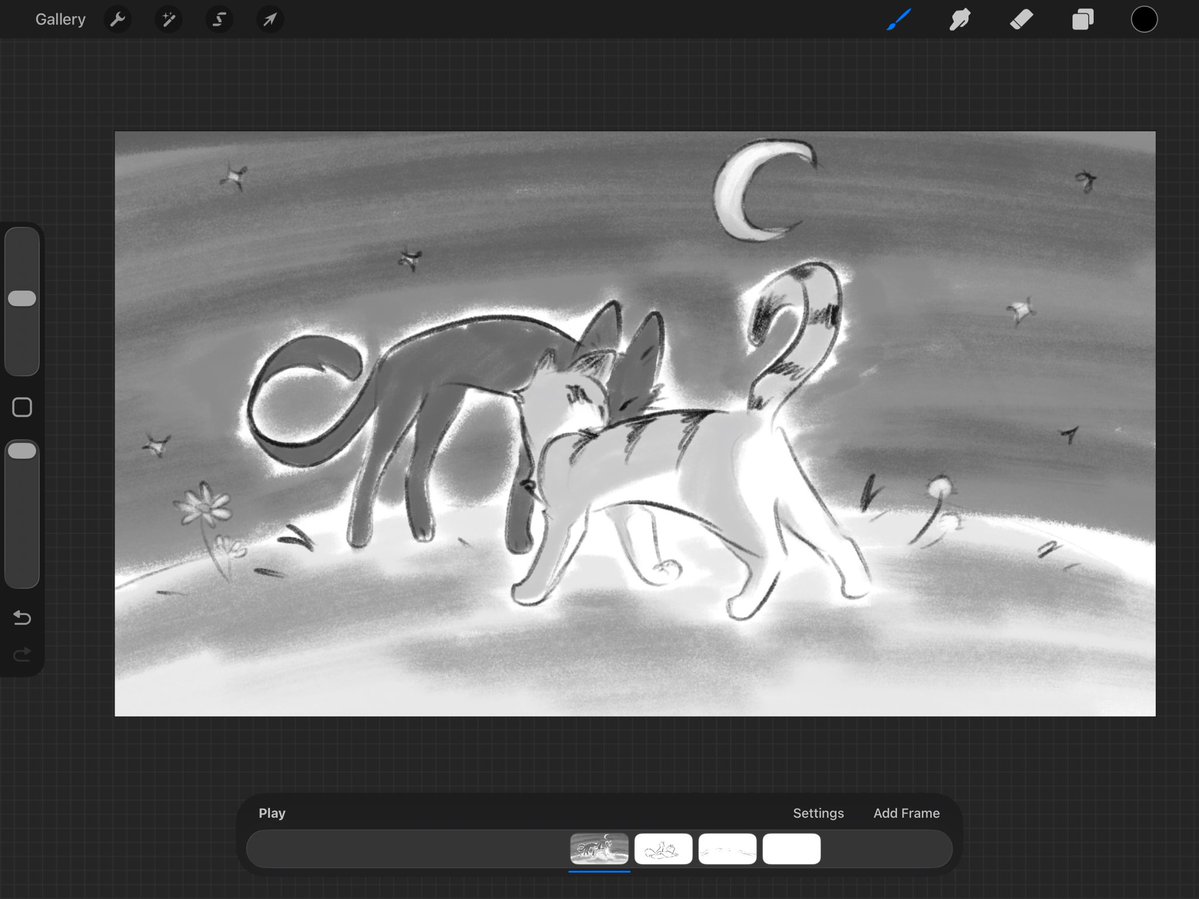Open animation Settings
This screenshot has width=1199, height=899.
tap(818, 813)
